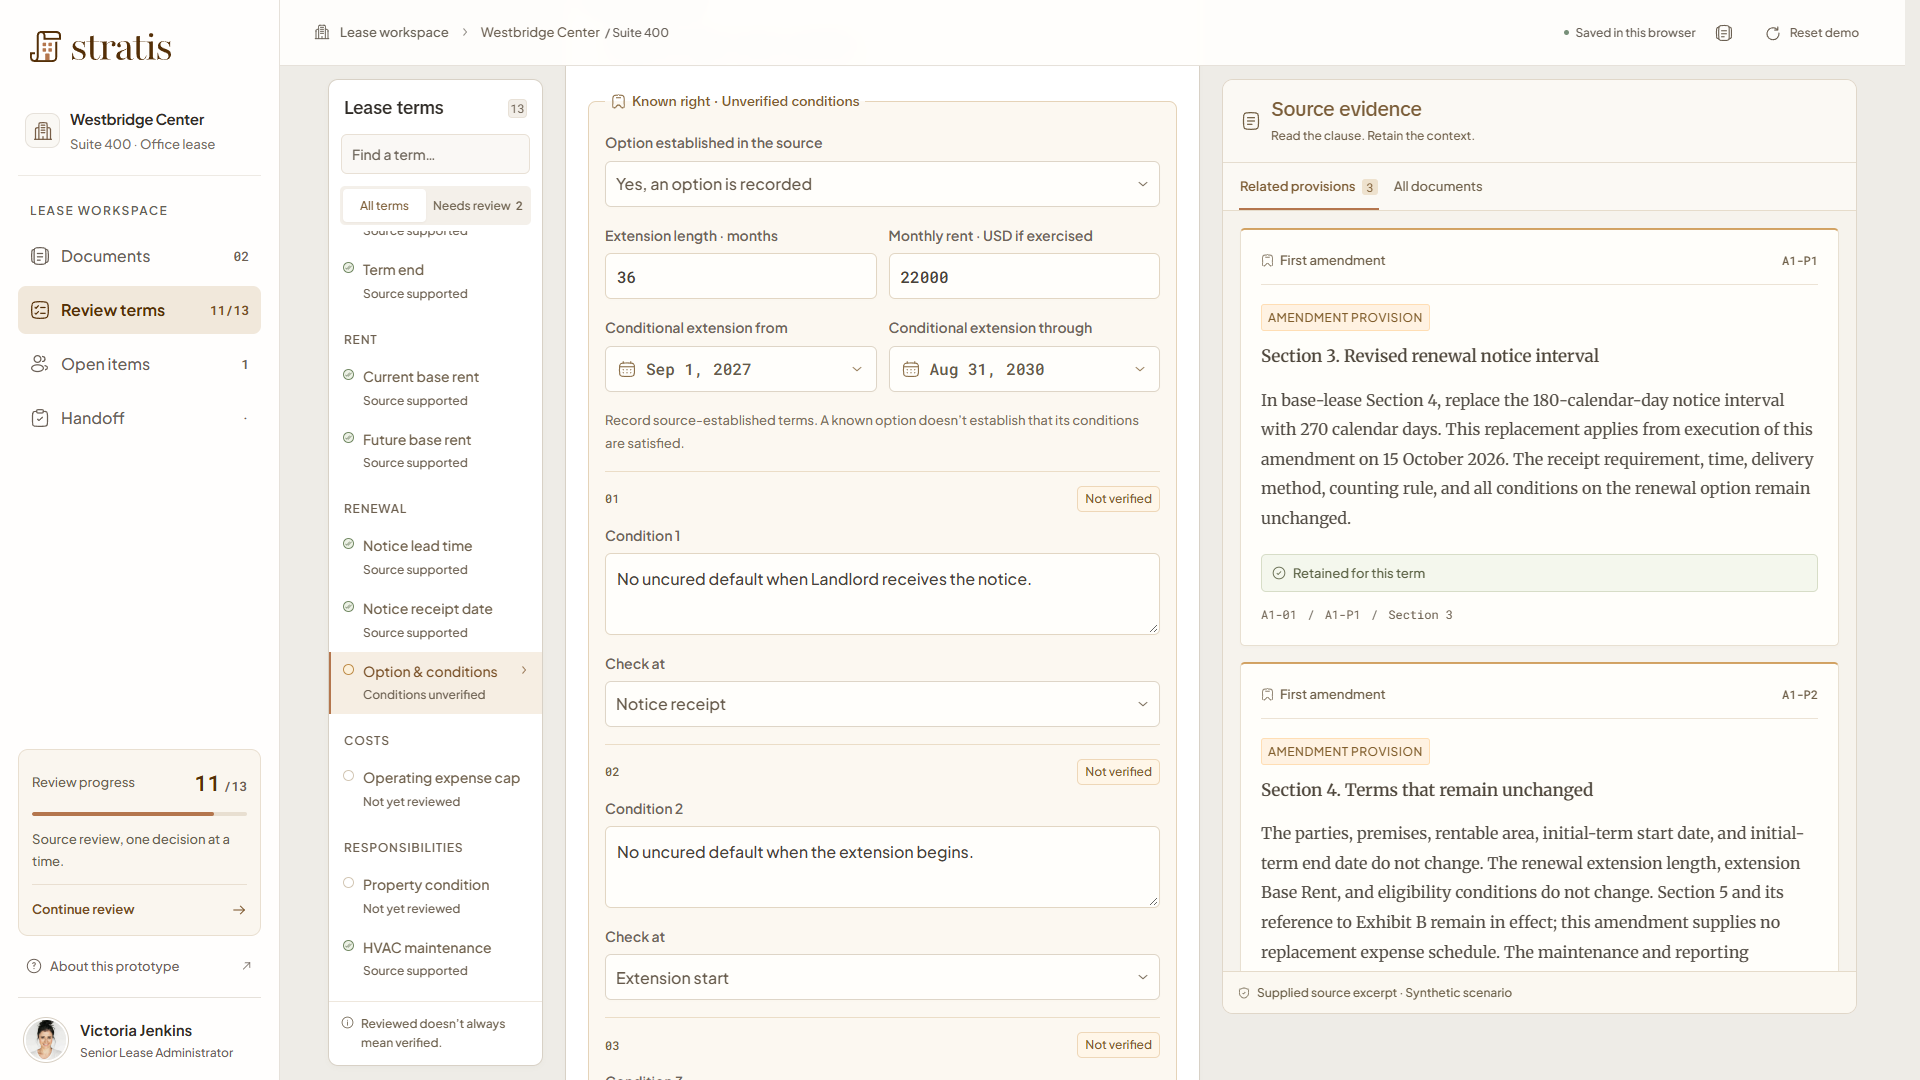The width and height of the screenshot is (1920, 1080).
Task: Click the arrow icon next to Continue review
Action: [239, 910]
